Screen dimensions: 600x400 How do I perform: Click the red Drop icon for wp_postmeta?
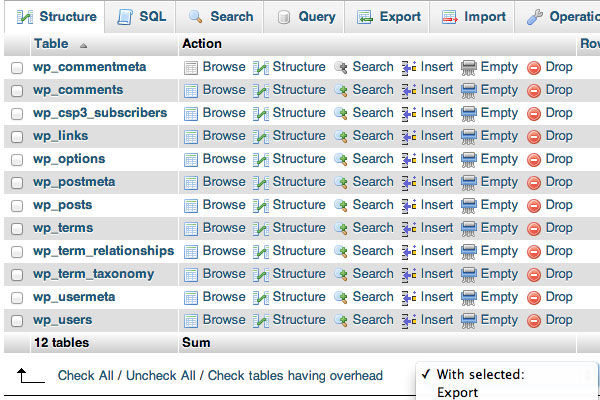(534, 183)
